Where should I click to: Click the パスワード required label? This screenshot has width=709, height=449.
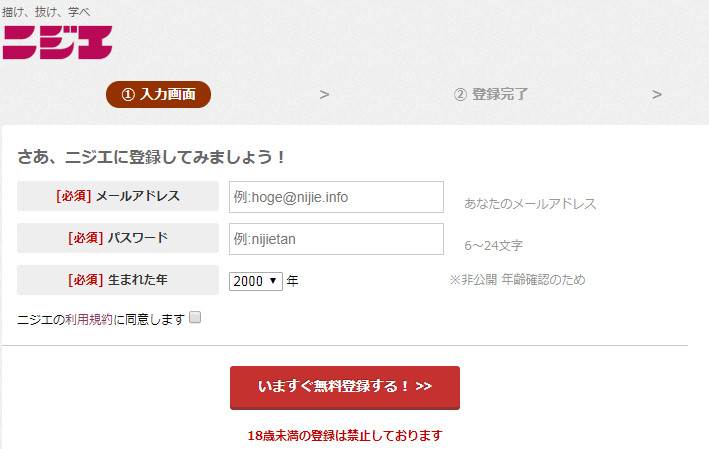click(x=118, y=238)
